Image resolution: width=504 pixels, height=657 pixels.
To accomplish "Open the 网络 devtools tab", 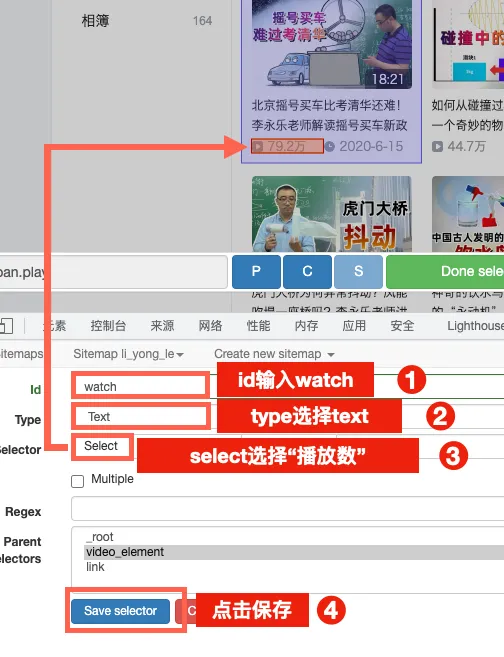I will click(x=210, y=326).
